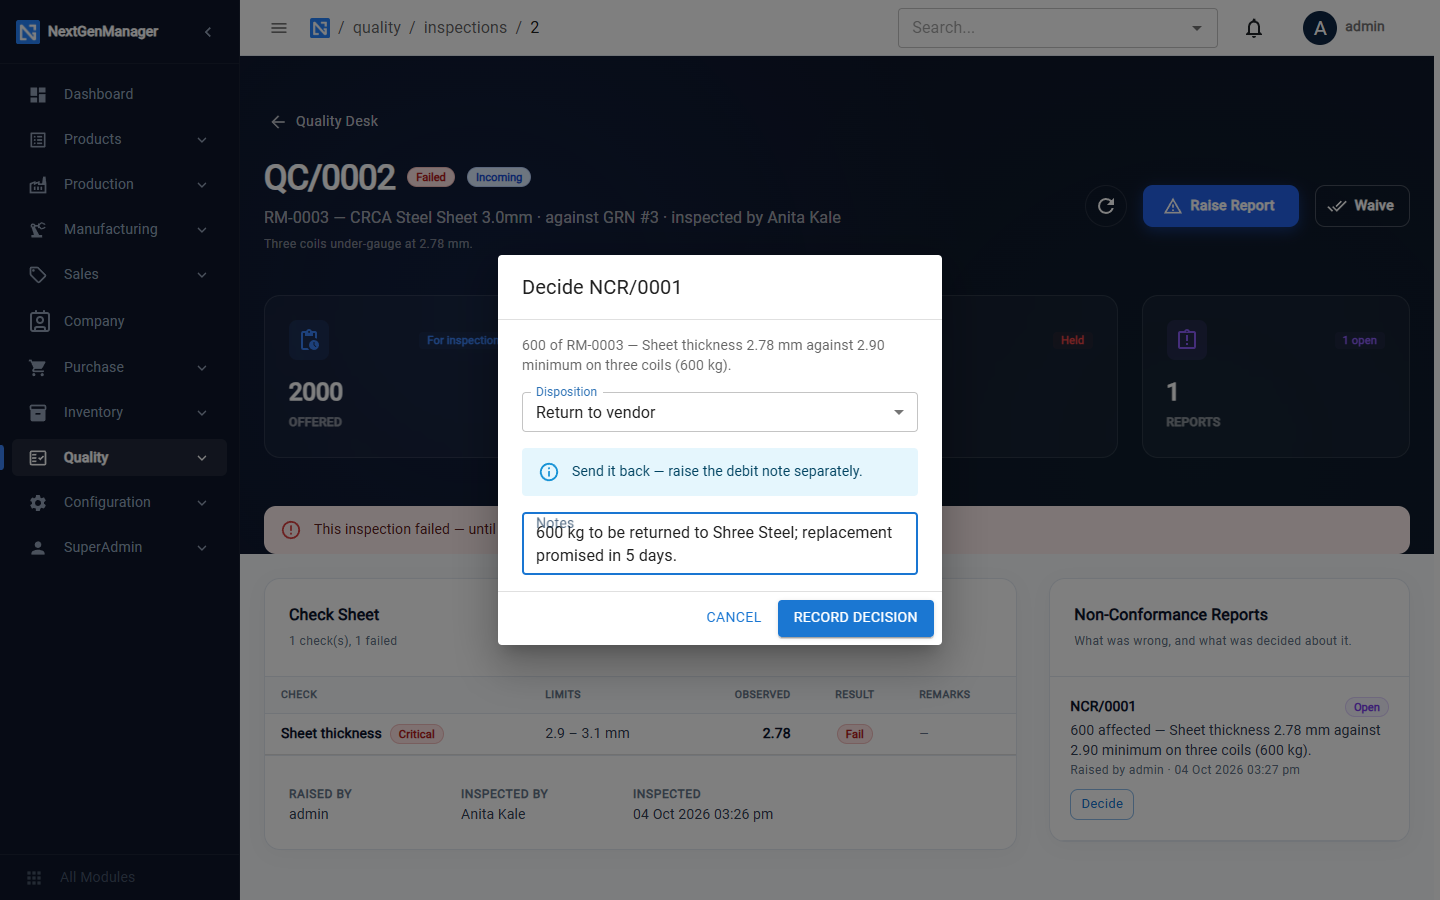Click the Sales tag icon
Image resolution: width=1440 pixels, height=900 pixels.
38,275
